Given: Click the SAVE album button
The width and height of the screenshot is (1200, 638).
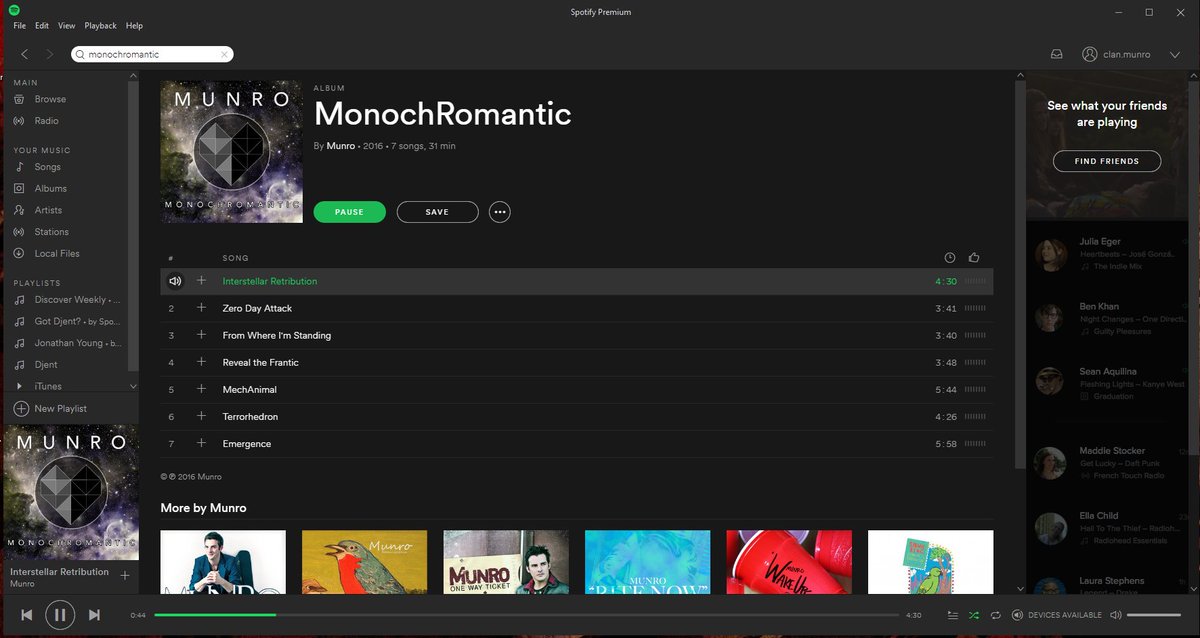Looking at the screenshot, I should (x=437, y=212).
